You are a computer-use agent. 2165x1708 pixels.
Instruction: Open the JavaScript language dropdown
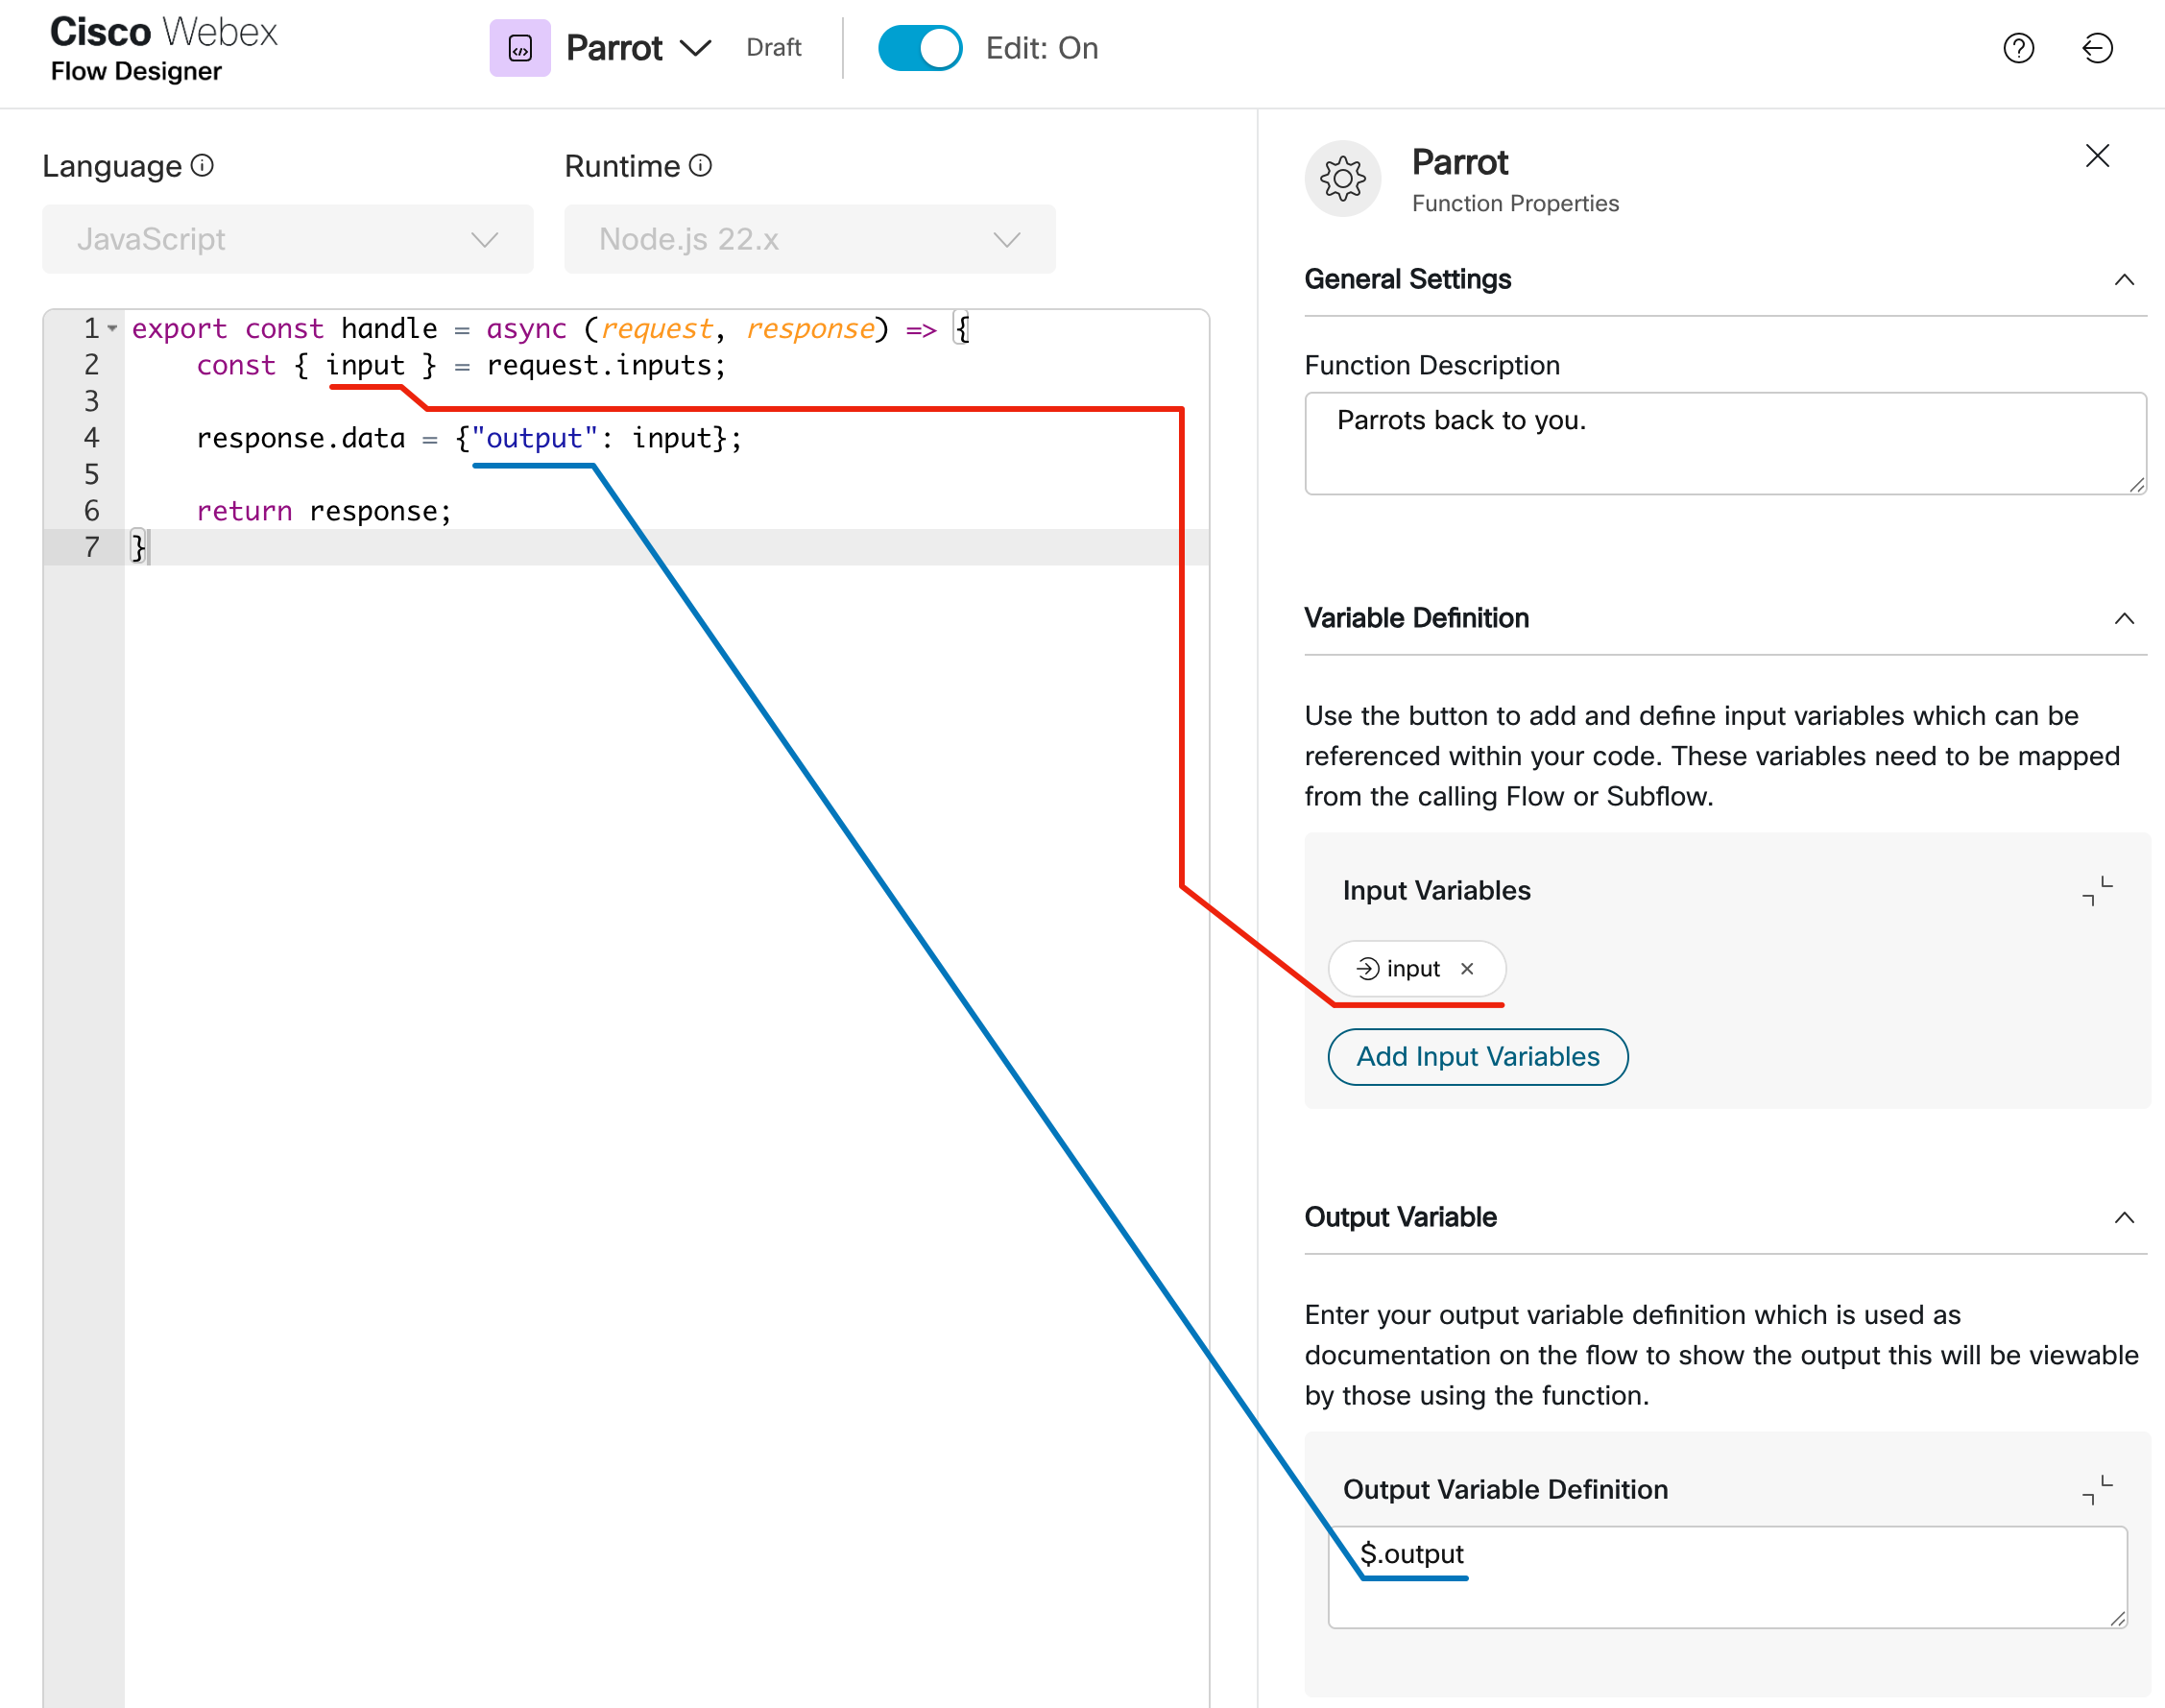[x=288, y=239]
